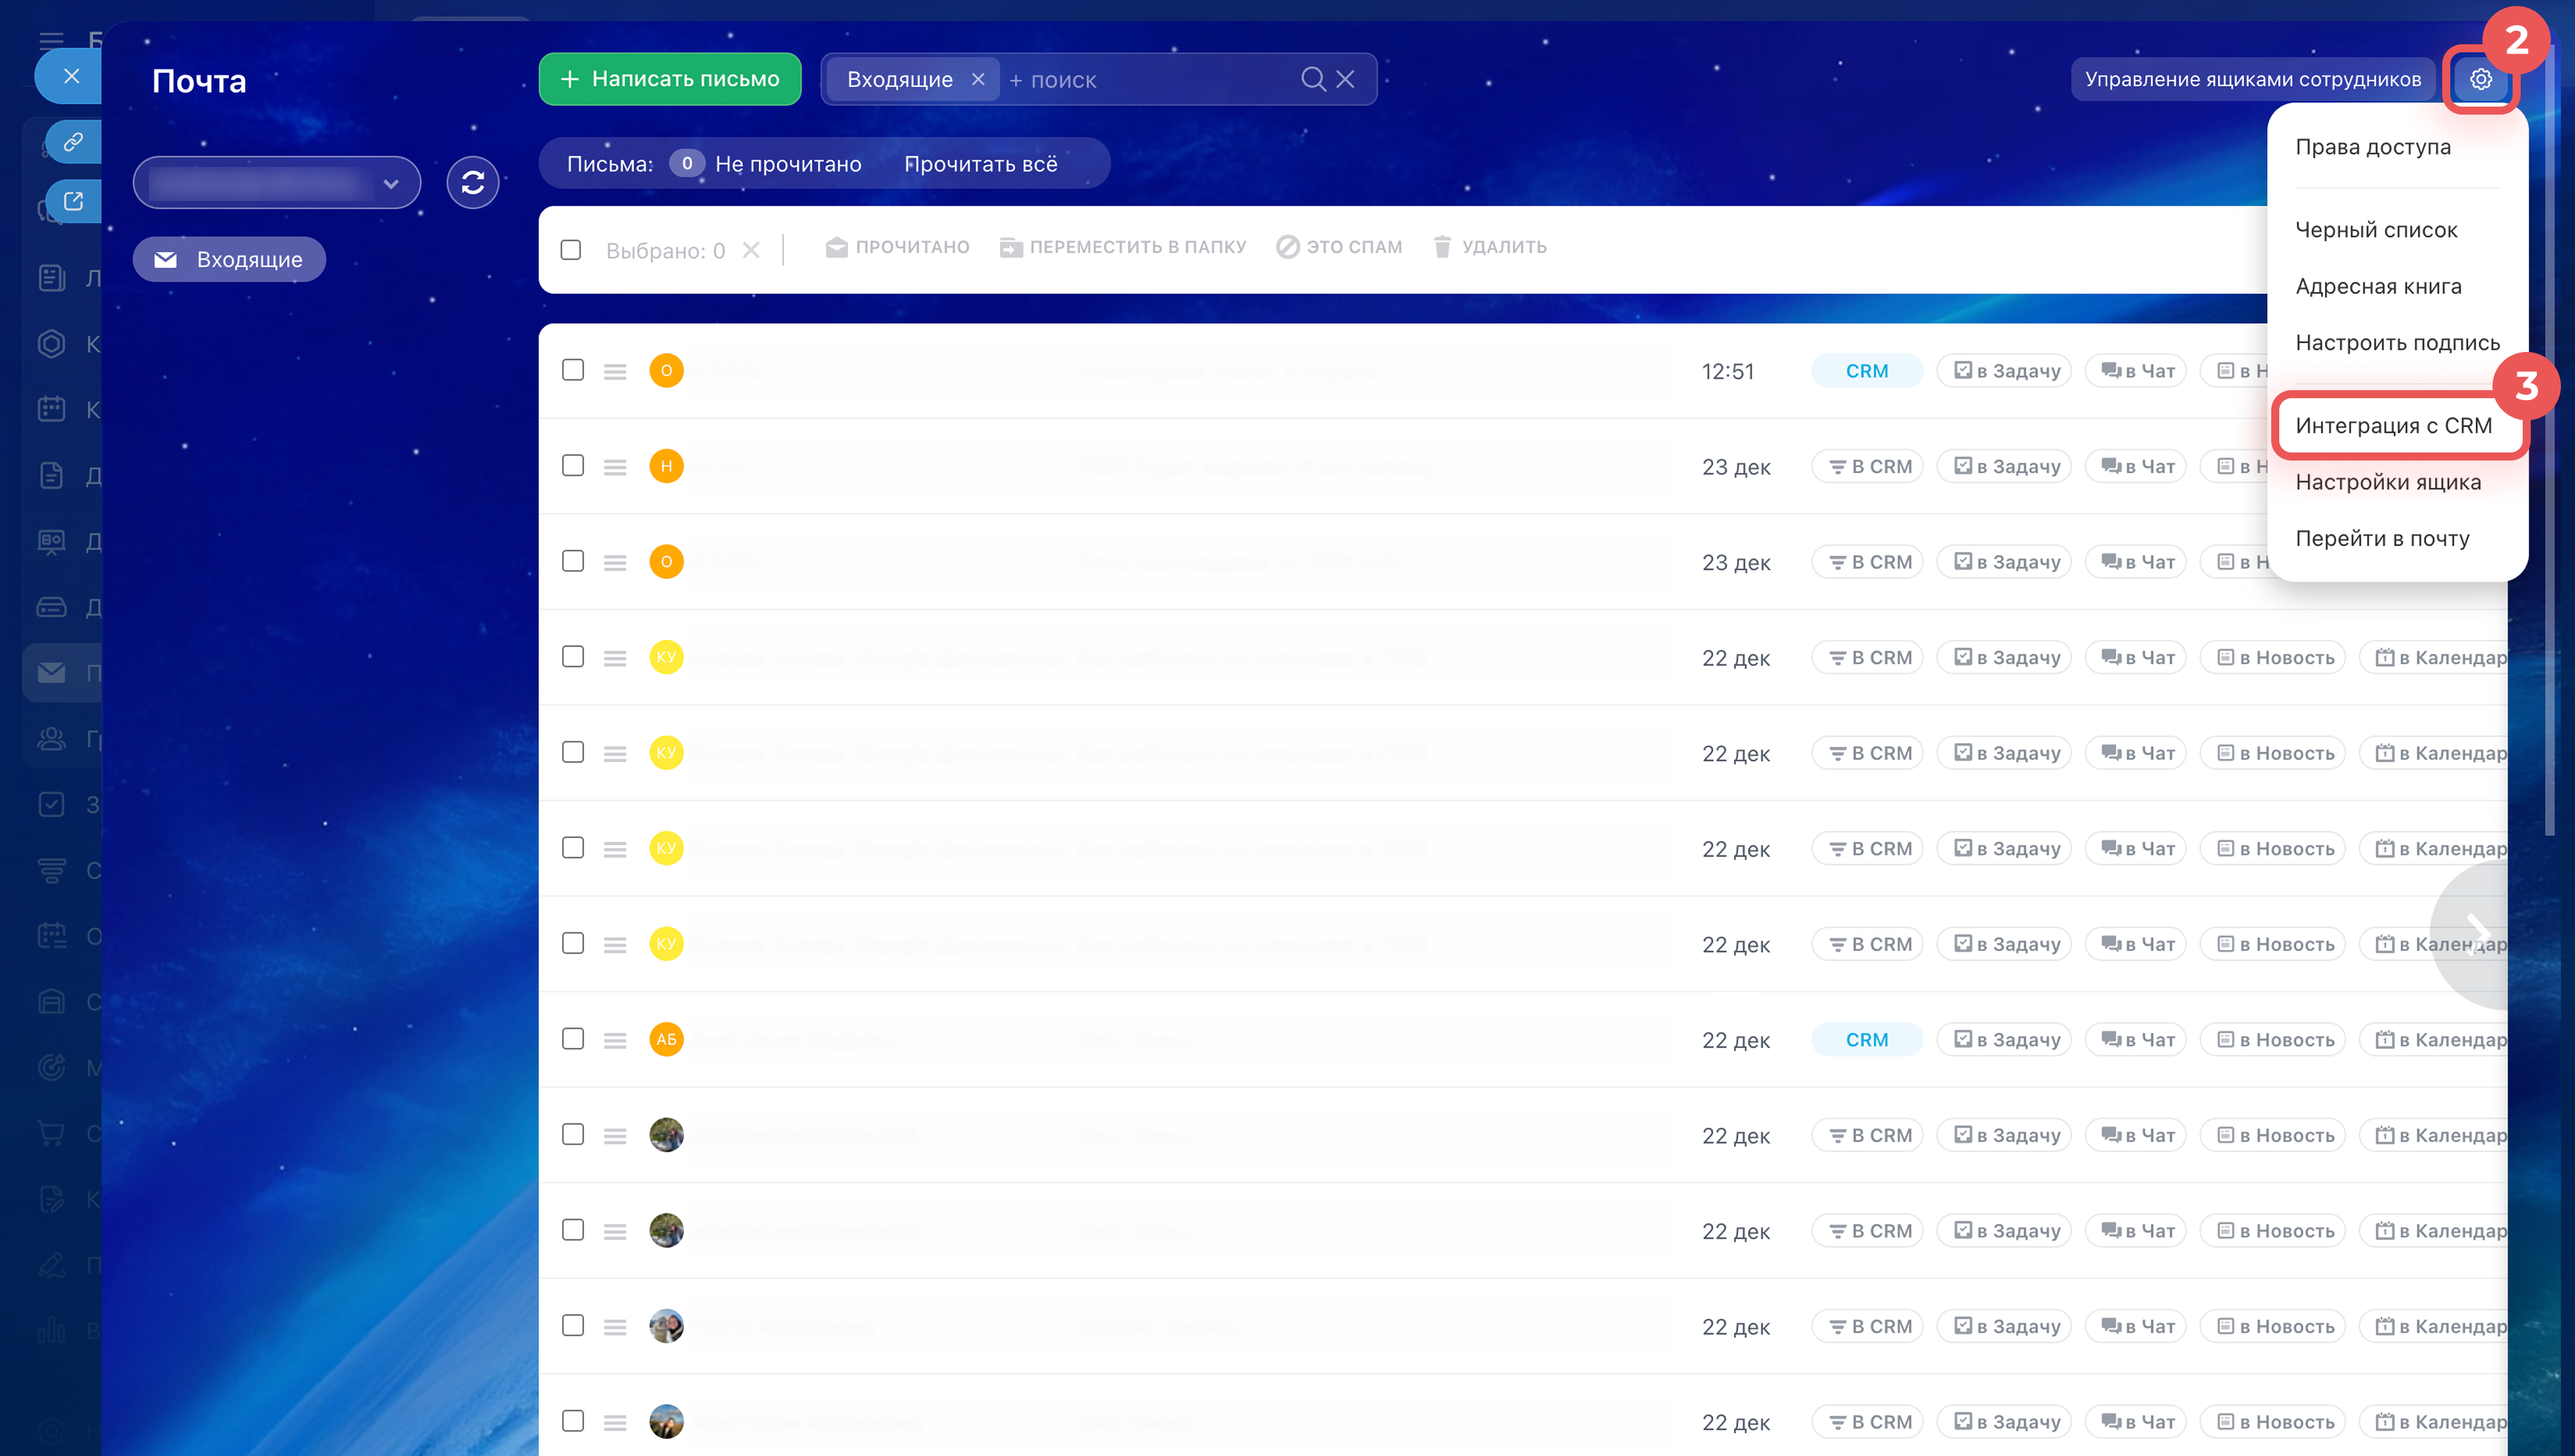
Task: Check the 12:51 email checkbox
Action: 573,370
